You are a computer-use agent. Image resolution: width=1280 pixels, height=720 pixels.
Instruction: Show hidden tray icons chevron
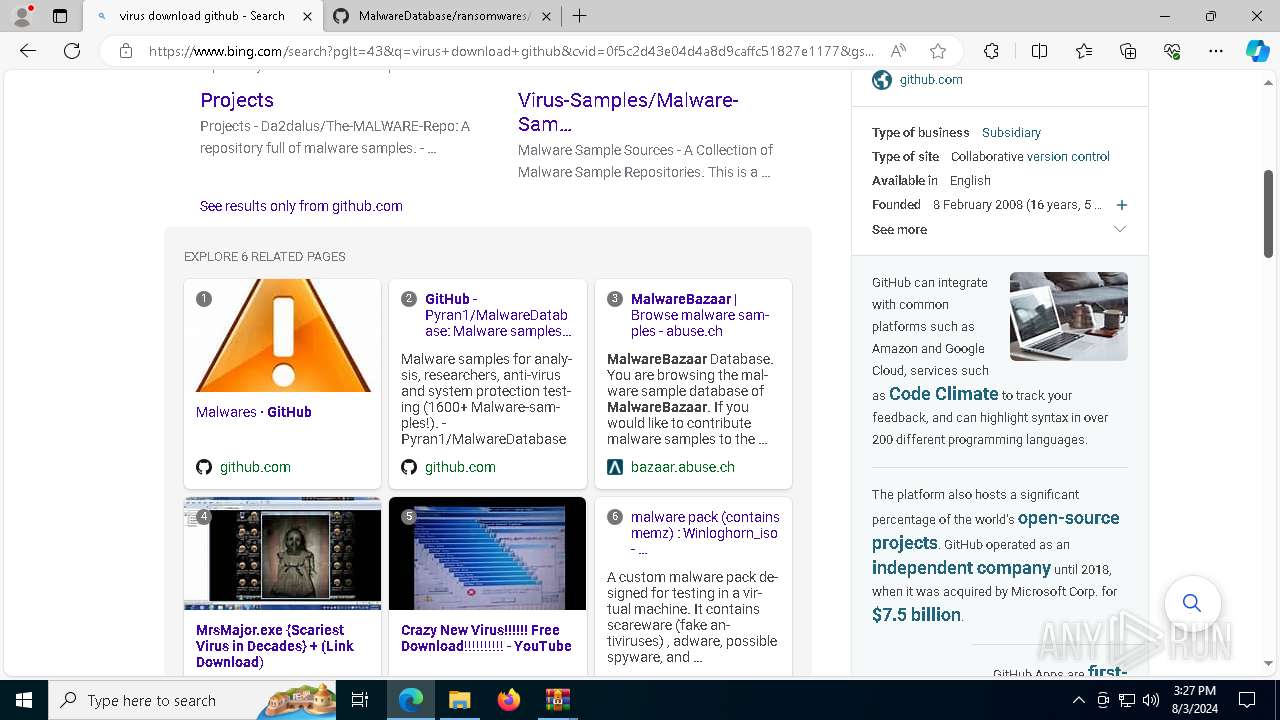point(1078,700)
